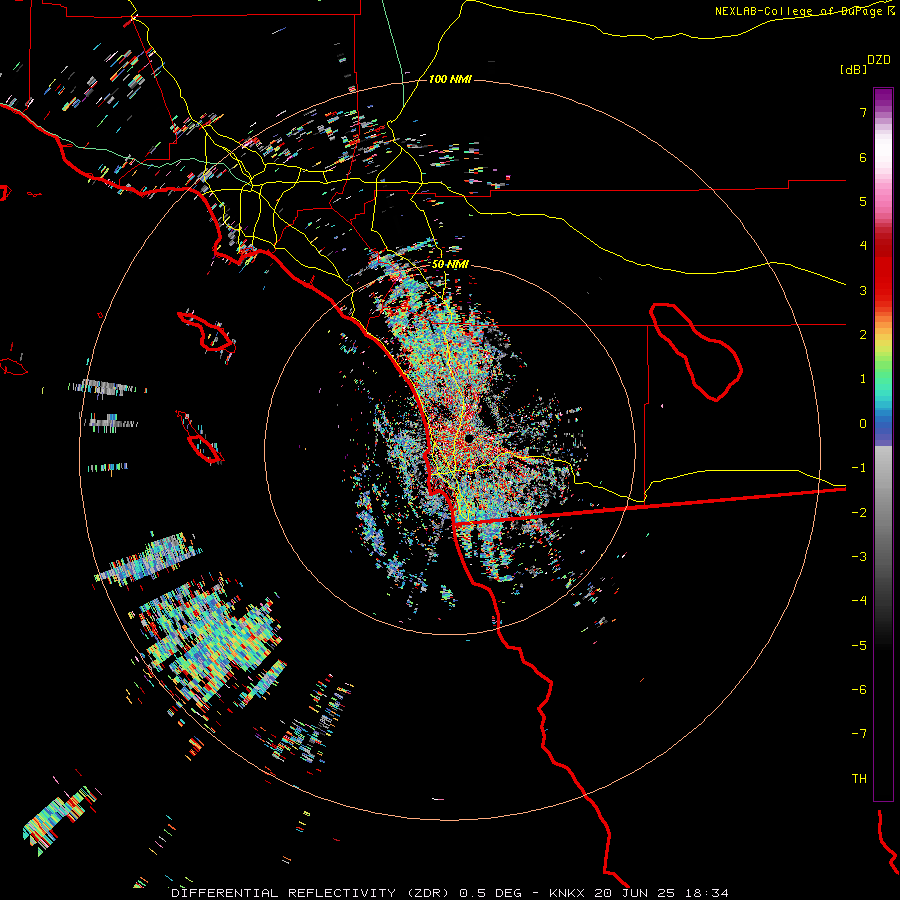Screen dimensions: 900x900
Task: Click the DZD product label above colorbar
Action: click(x=879, y=60)
